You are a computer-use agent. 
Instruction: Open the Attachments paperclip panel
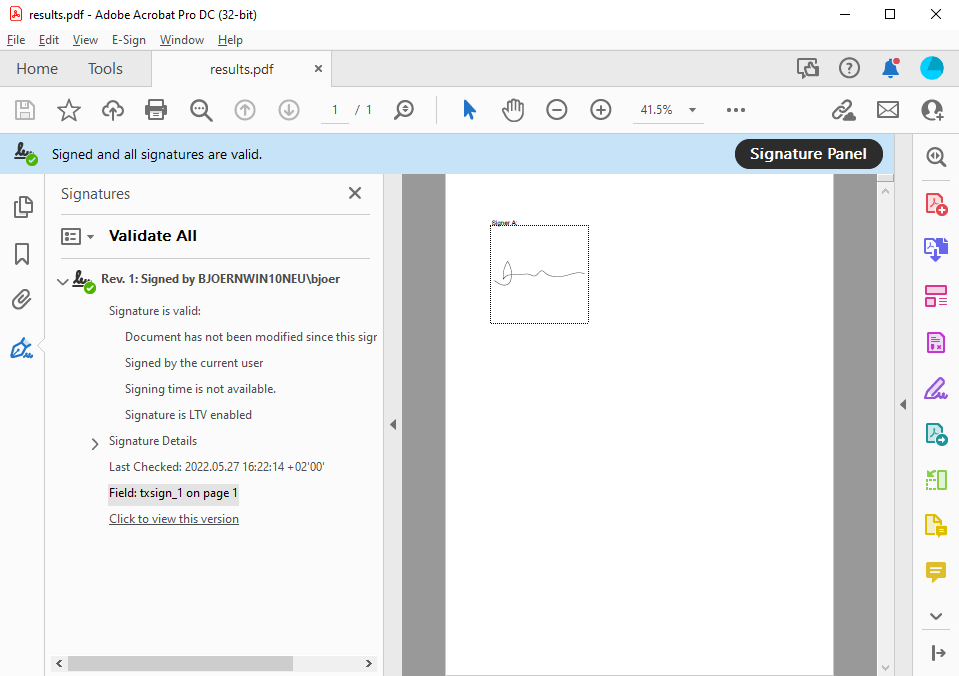tap(21, 300)
